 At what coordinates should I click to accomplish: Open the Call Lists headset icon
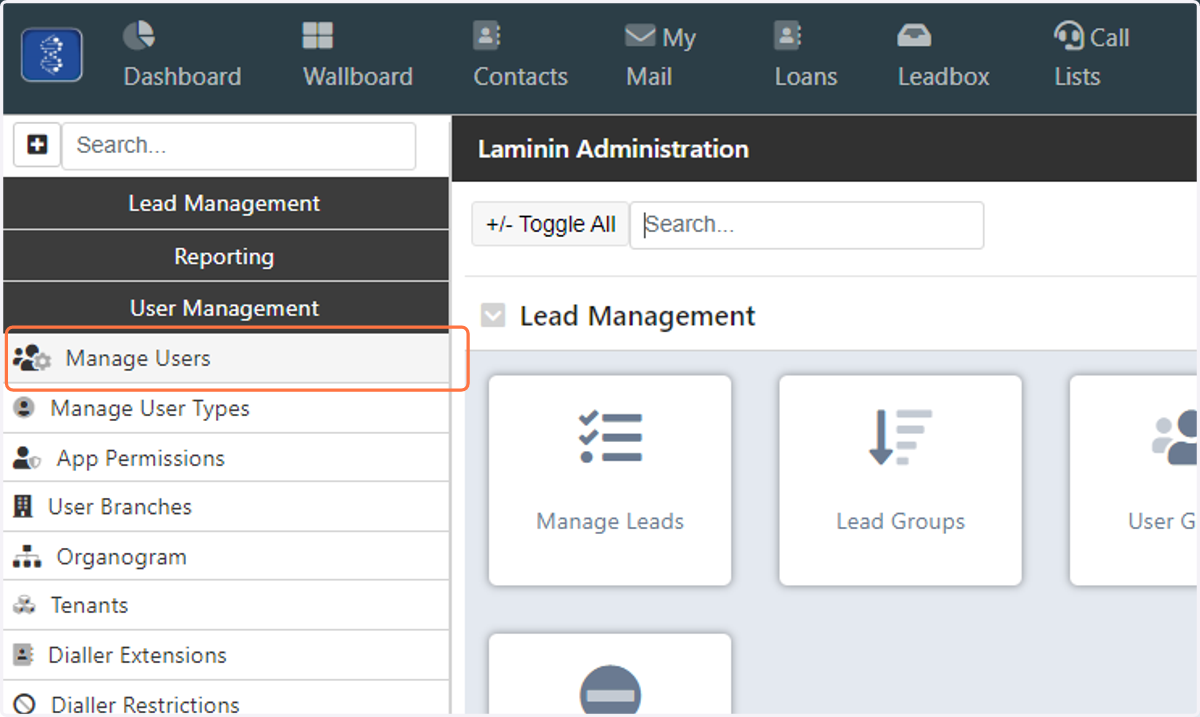click(x=1068, y=37)
